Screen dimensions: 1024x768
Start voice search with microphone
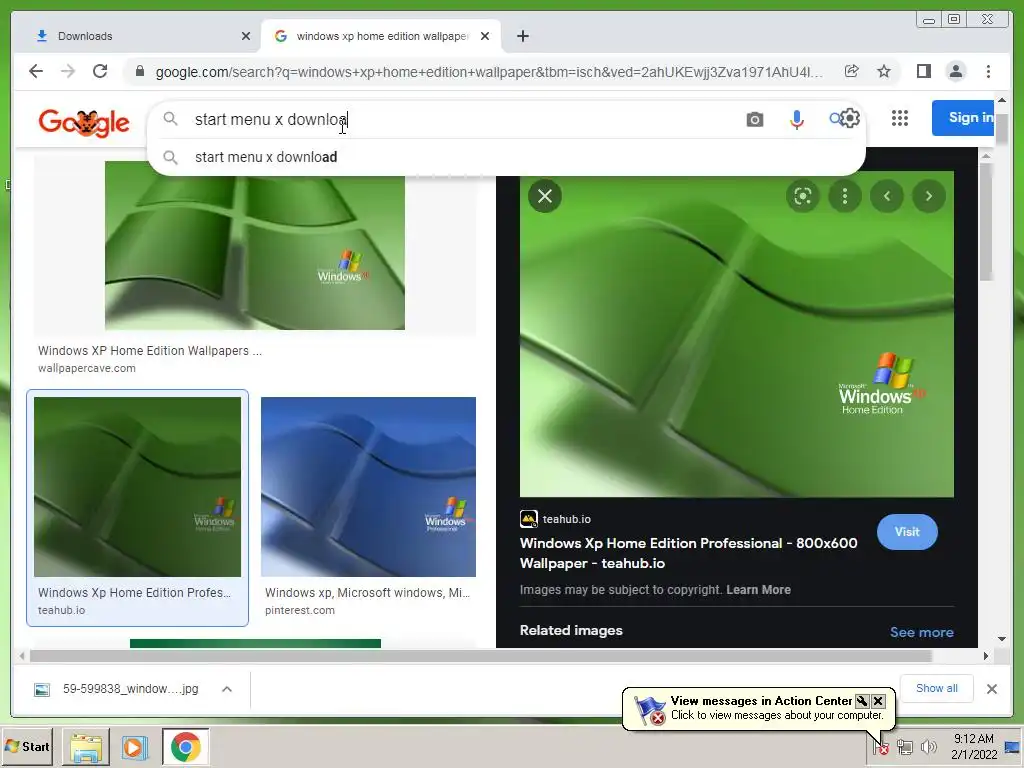[796, 120]
